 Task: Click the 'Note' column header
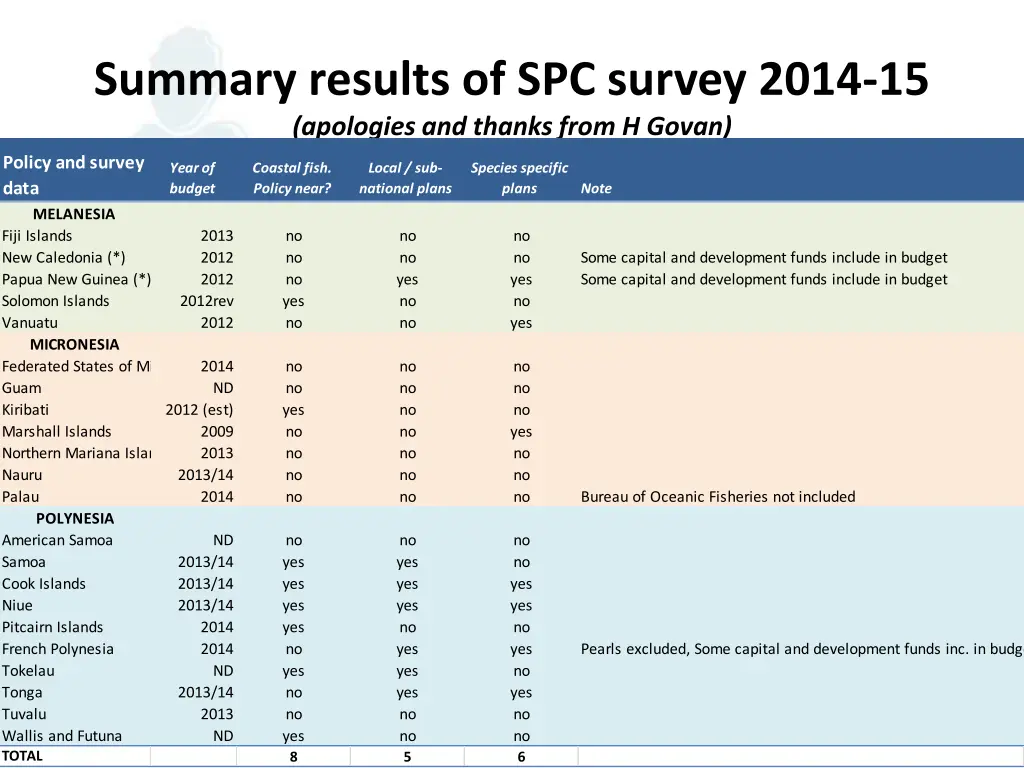(596, 188)
